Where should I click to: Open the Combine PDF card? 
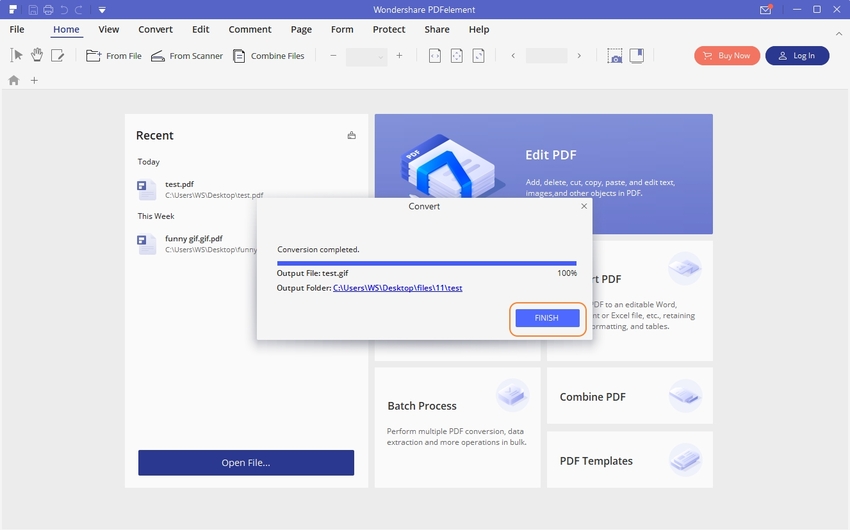630,396
